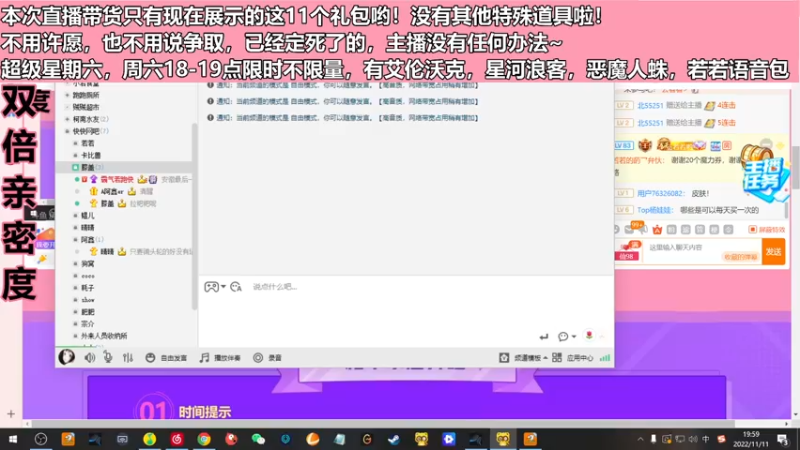
Task: Click the system tray volume icon
Action: pyautogui.click(x=692, y=439)
